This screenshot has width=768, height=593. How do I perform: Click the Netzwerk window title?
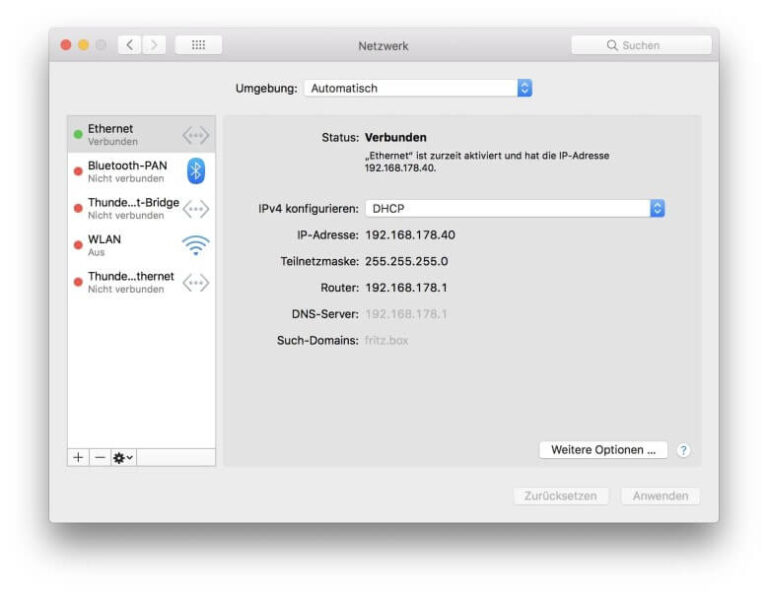click(383, 46)
